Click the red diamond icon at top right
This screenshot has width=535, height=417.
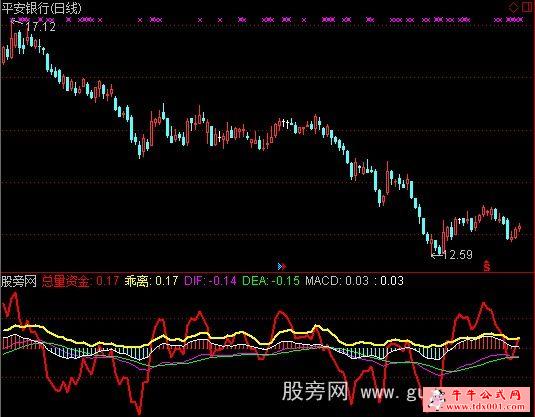(513, 8)
